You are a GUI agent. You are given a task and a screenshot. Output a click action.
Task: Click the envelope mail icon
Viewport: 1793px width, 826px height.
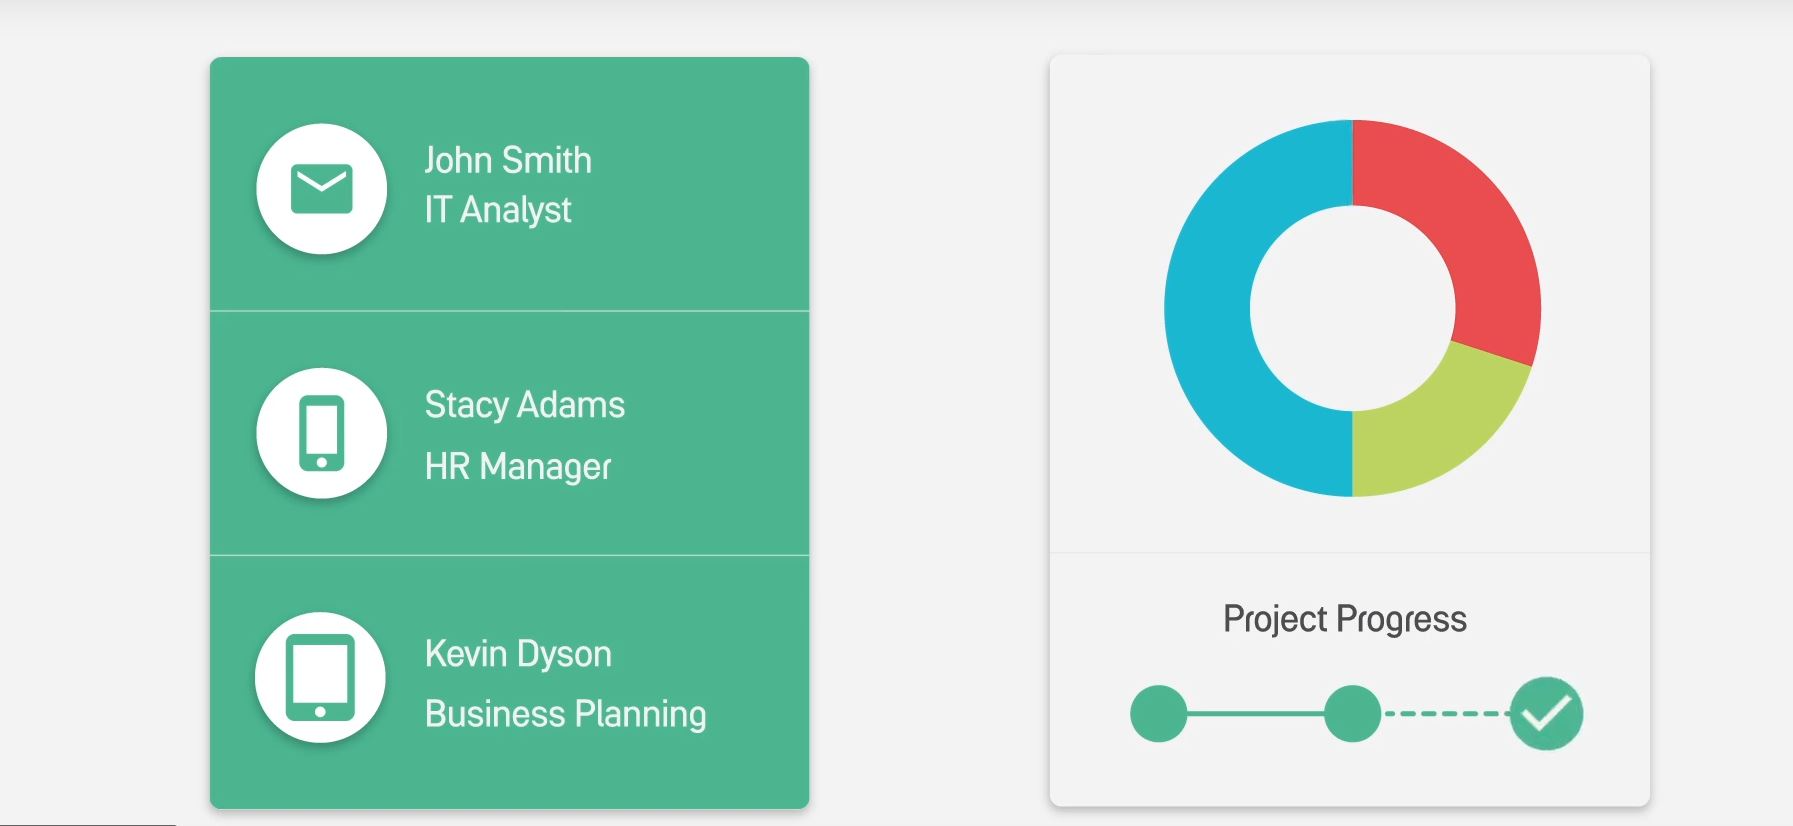(321, 189)
